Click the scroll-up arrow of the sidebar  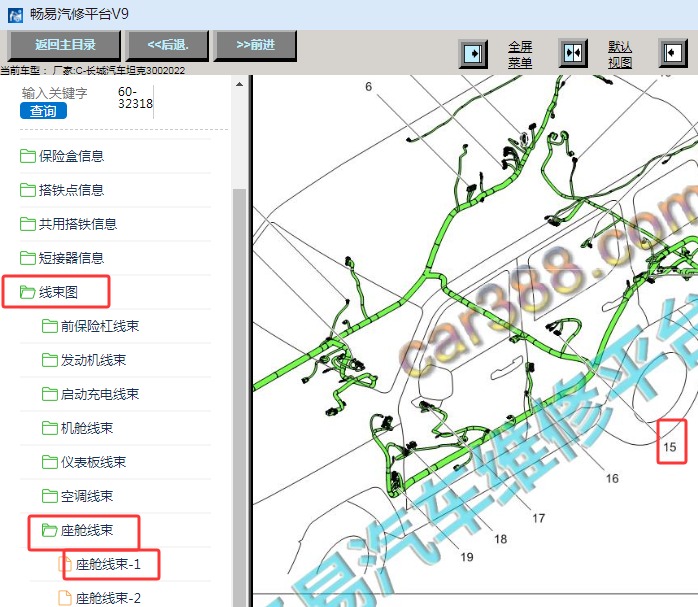pos(239,84)
